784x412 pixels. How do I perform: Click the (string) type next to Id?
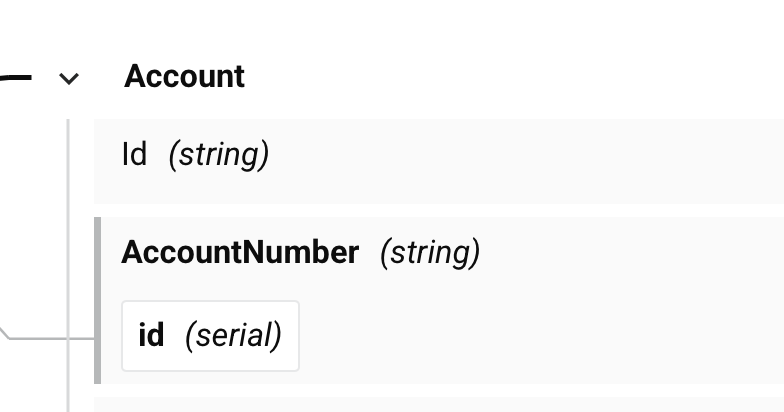click(x=219, y=155)
